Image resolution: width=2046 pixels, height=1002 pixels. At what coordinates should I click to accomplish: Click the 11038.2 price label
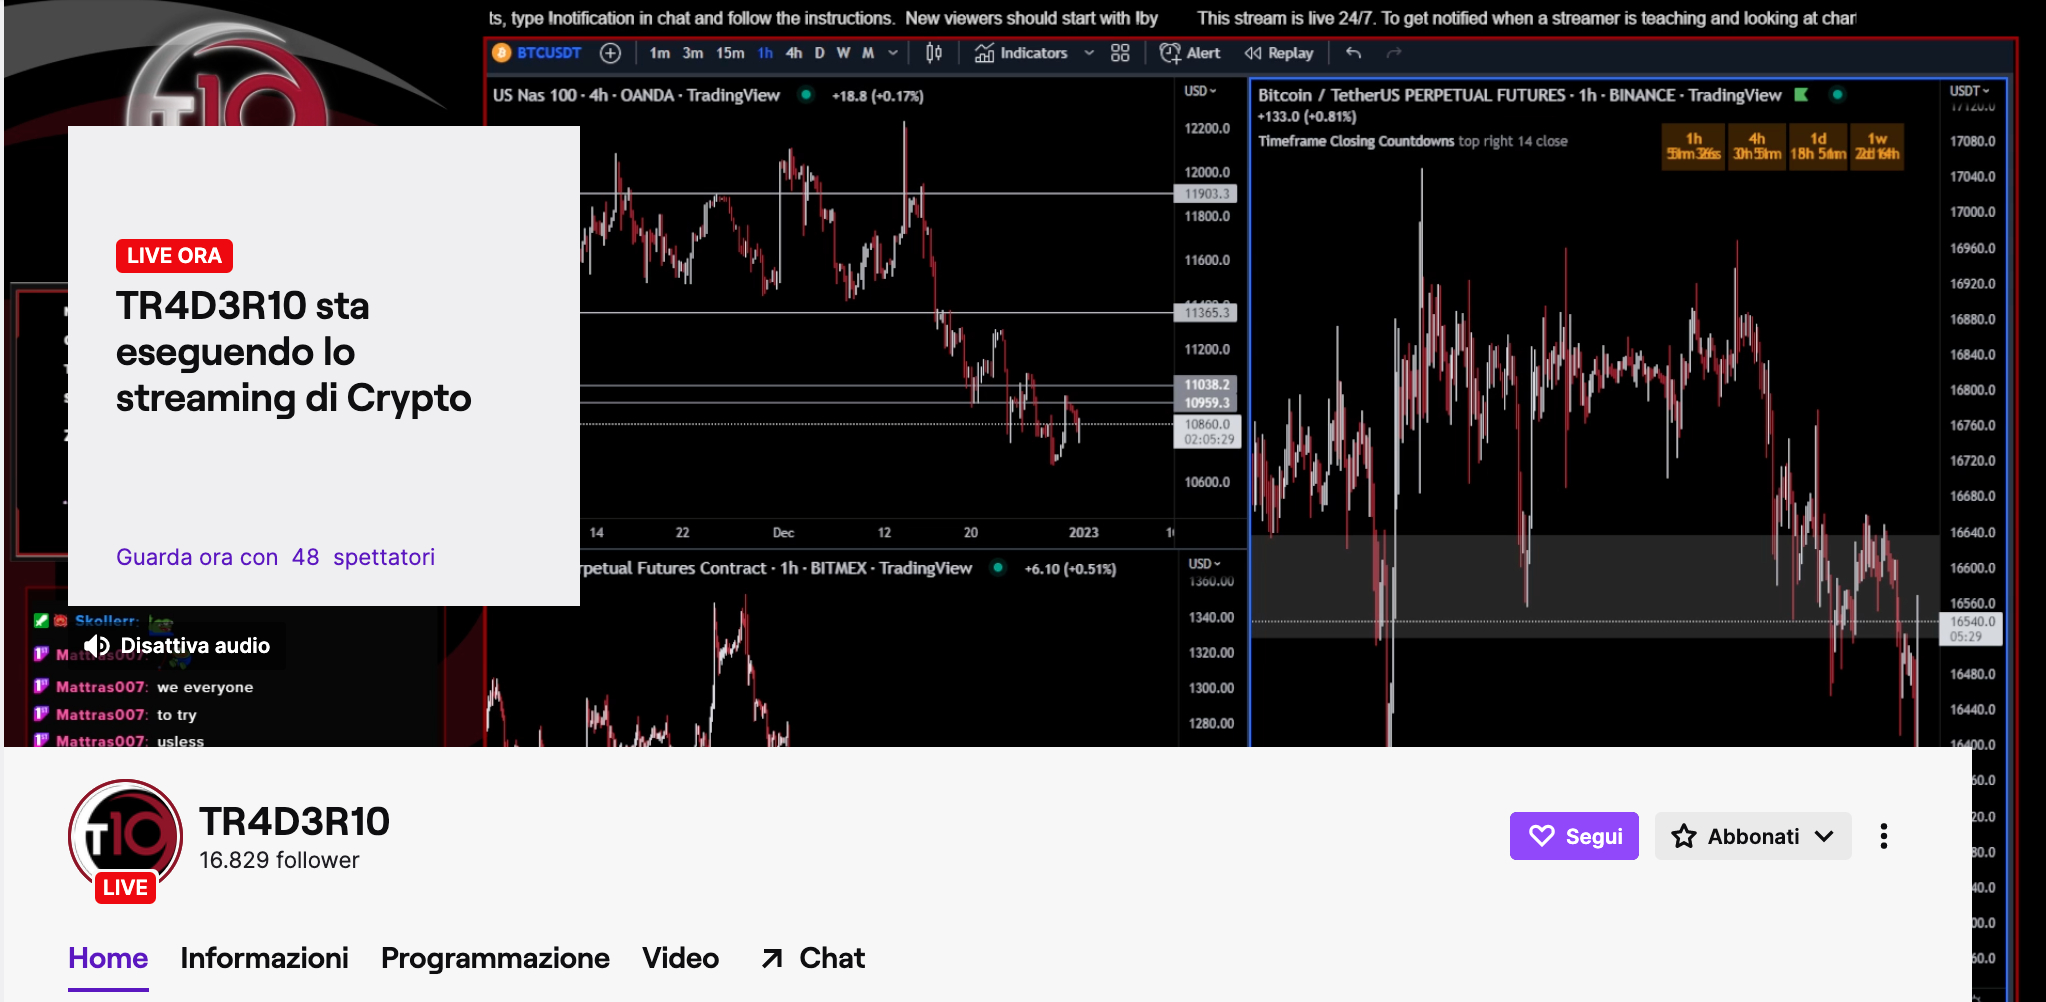point(1207,385)
